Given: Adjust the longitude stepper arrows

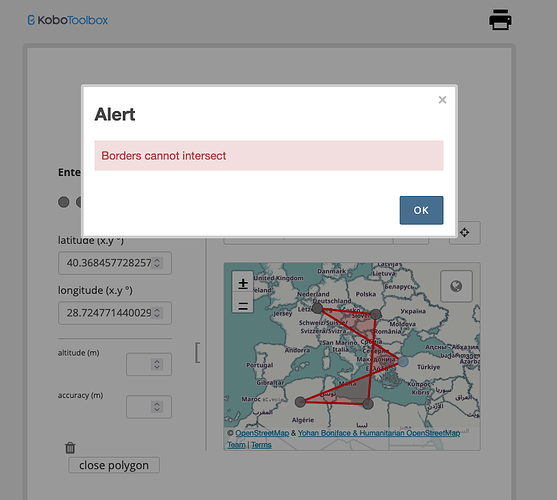Looking at the screenshot, I should (x=157, y=313).
